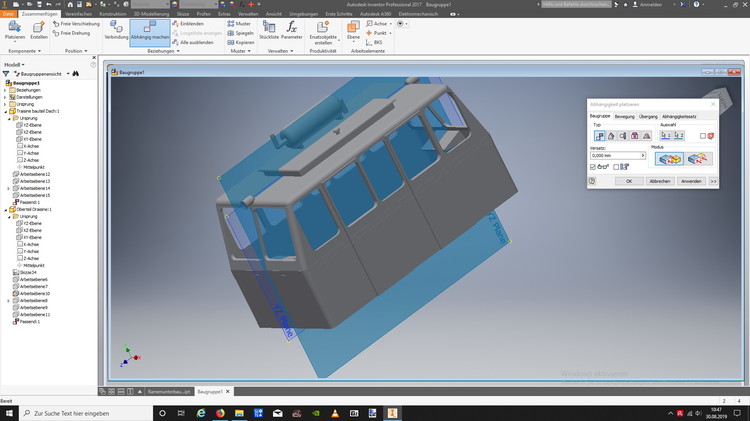Viewport: 750px width, 421px height.
Task: Choose the first Modus solution icon
Action: [669, 158]
